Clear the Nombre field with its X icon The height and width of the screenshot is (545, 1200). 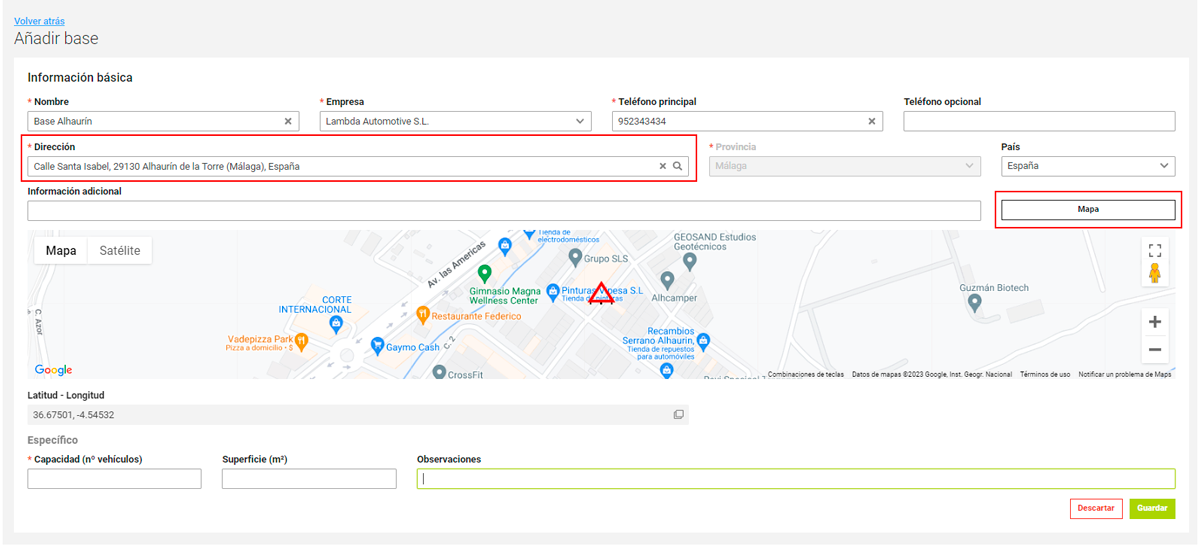point(288,121)
